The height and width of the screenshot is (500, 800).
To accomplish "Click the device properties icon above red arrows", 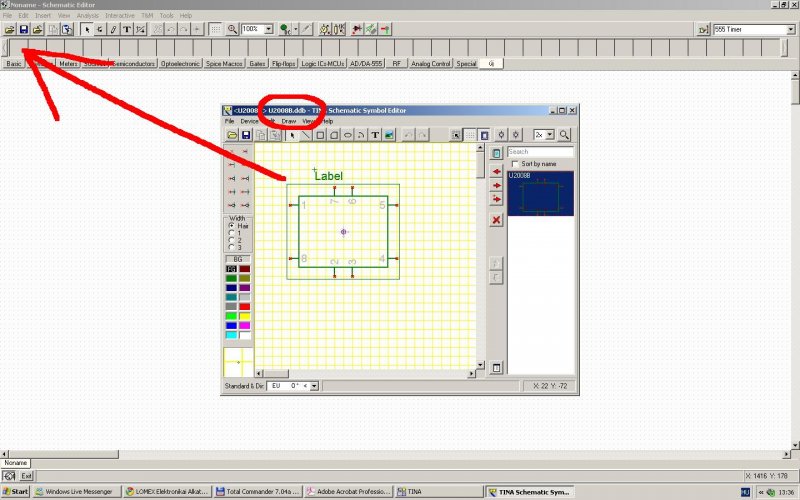I will click(x=496, y=153).
